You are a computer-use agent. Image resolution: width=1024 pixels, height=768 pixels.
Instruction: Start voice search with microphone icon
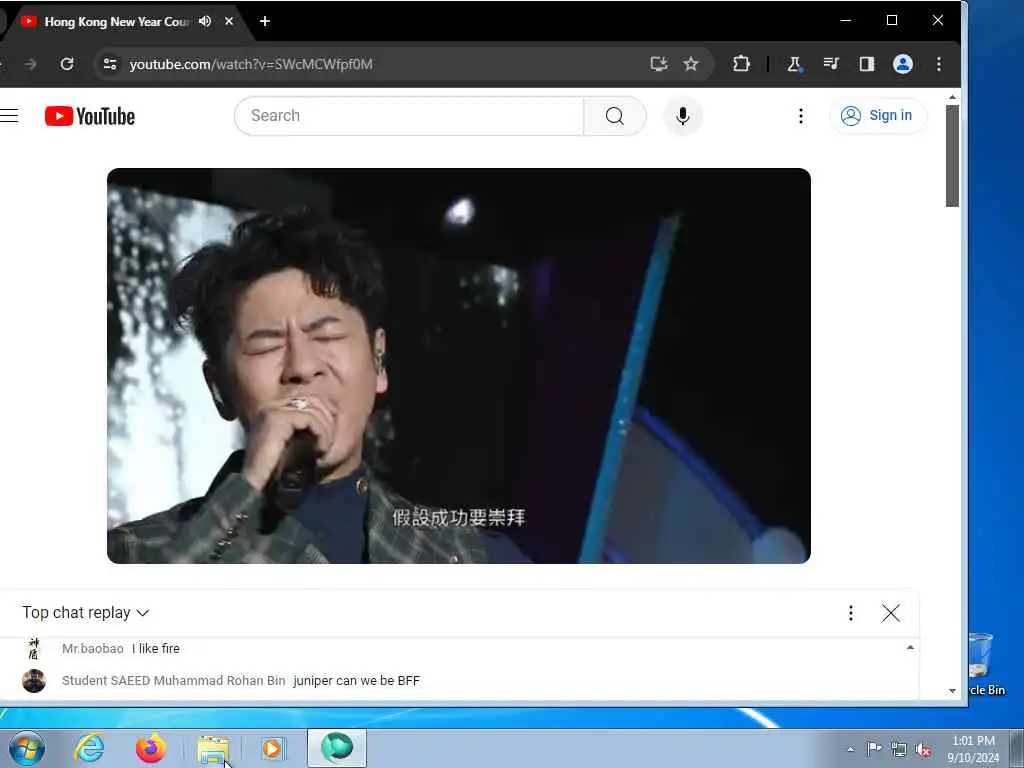coord(682,116)
